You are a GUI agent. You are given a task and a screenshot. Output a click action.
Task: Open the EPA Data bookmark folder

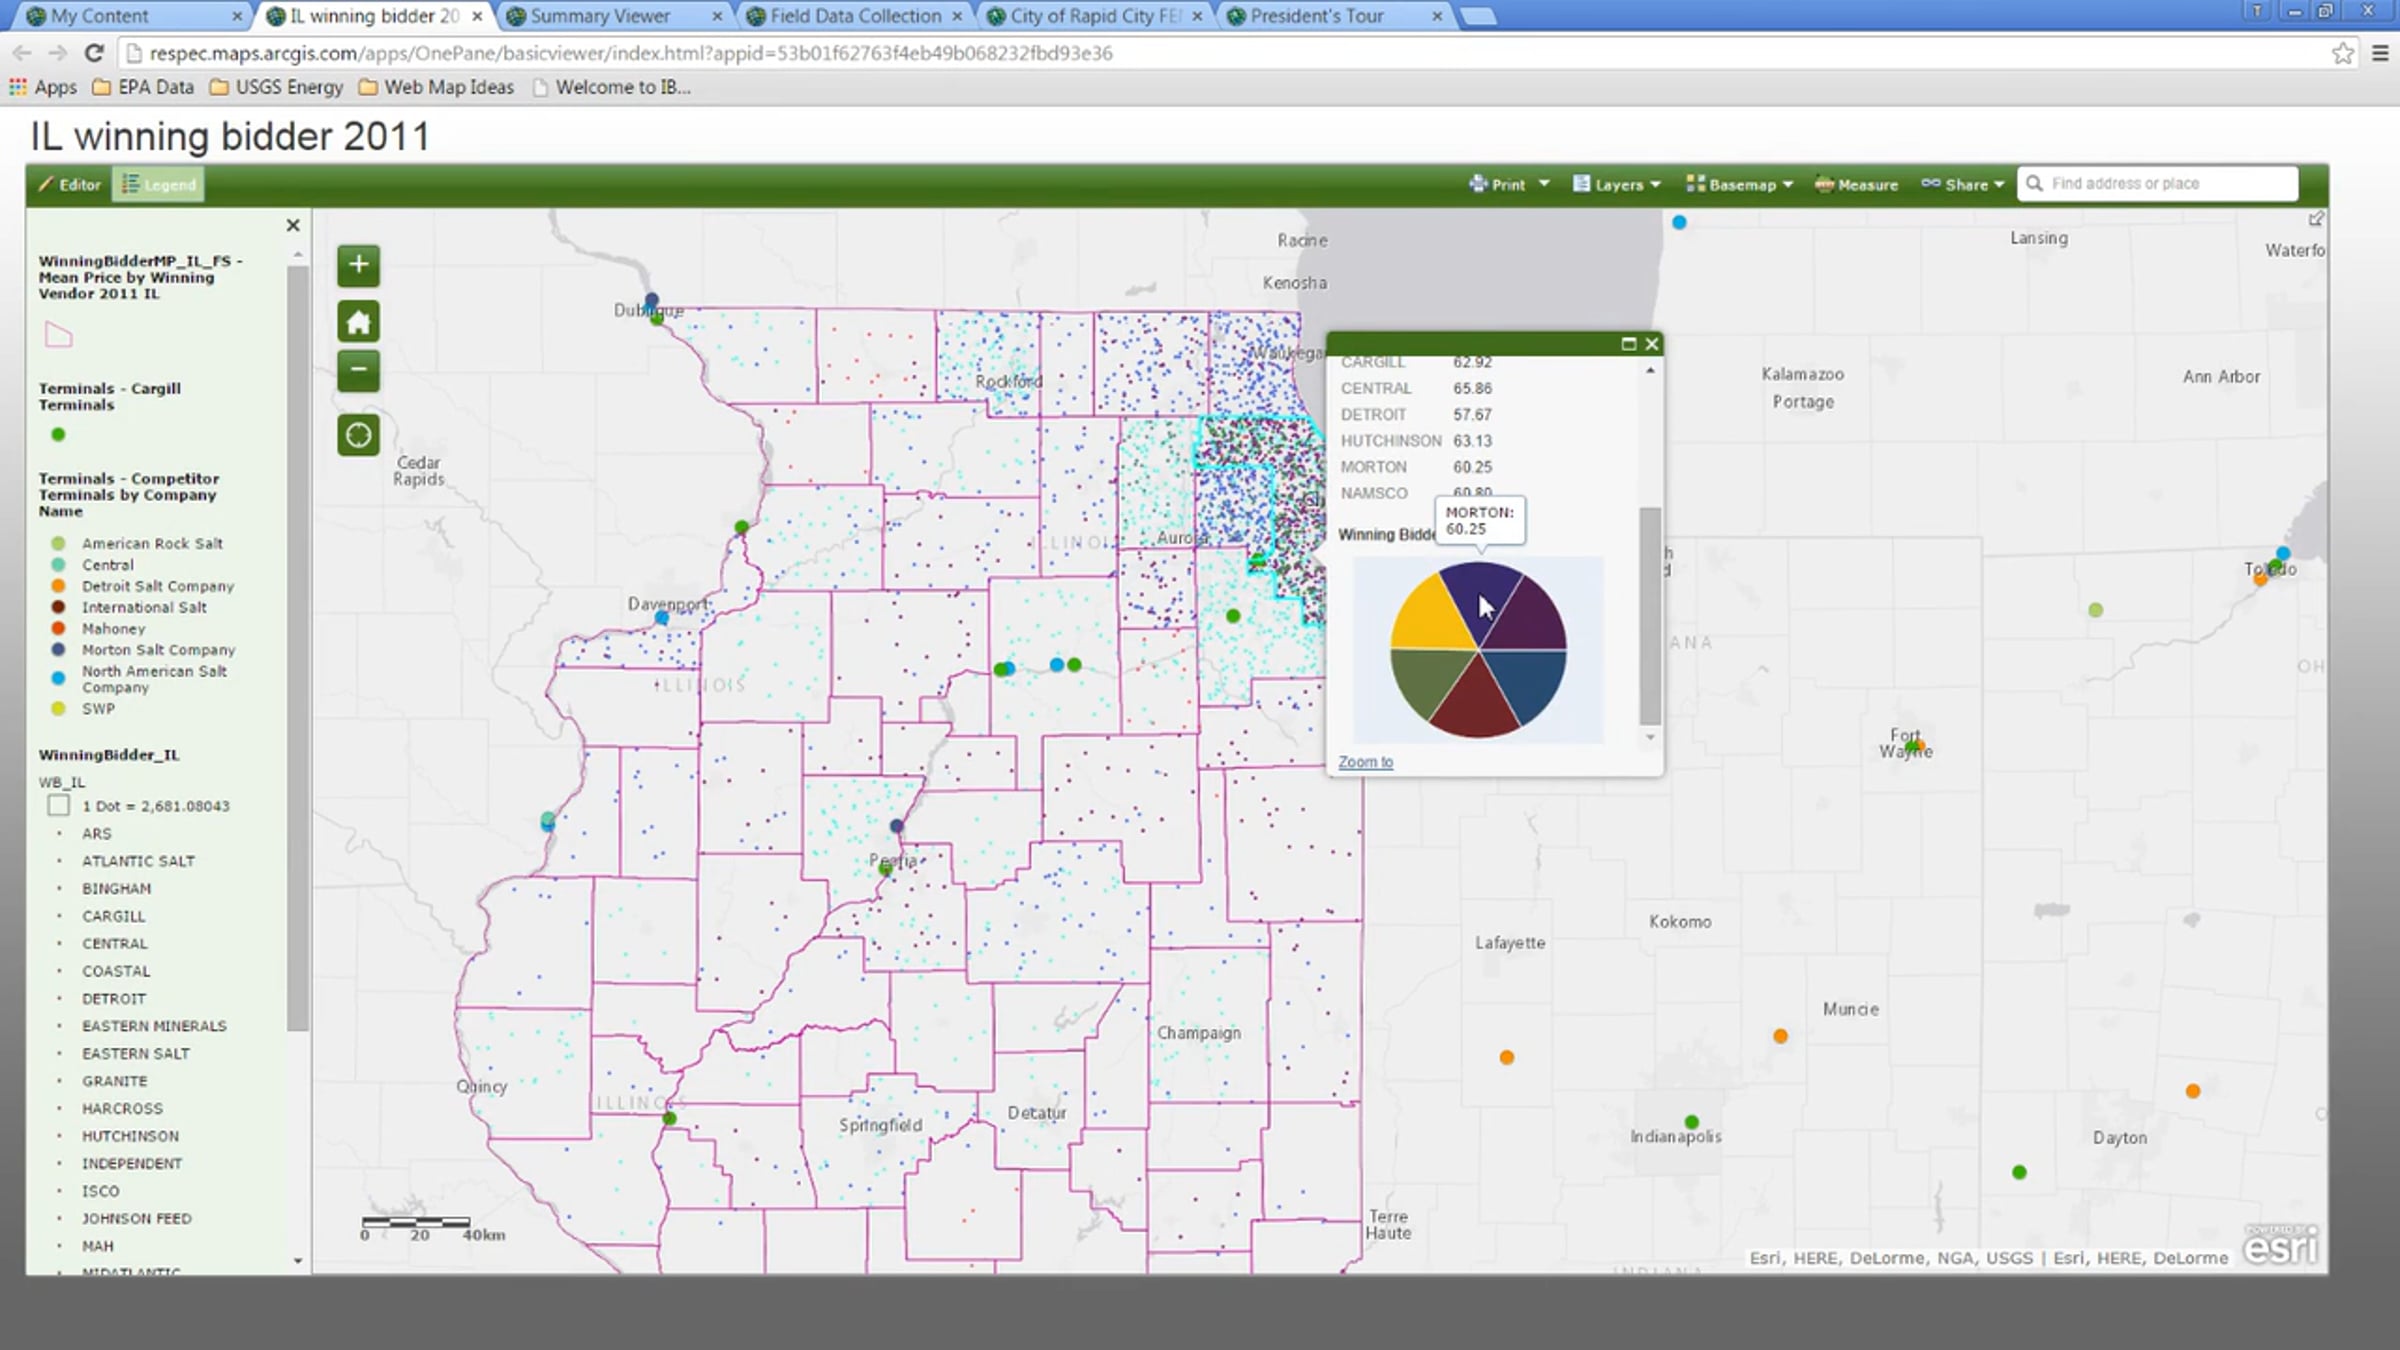tap(143, 87)
